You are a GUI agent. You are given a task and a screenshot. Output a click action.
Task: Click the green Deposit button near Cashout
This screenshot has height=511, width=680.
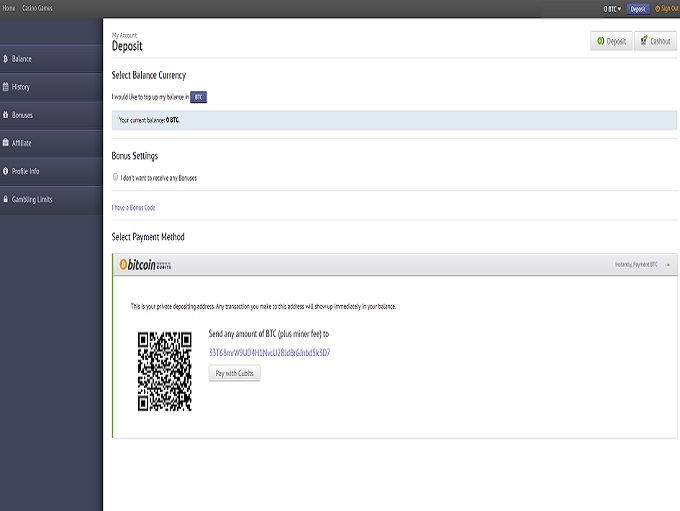(x=611, y=41)
